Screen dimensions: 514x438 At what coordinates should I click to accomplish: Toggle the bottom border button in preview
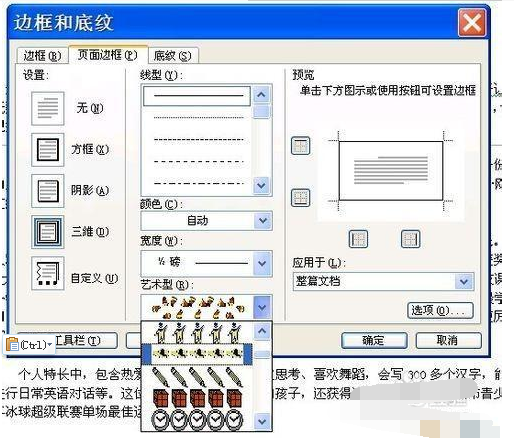300,198
